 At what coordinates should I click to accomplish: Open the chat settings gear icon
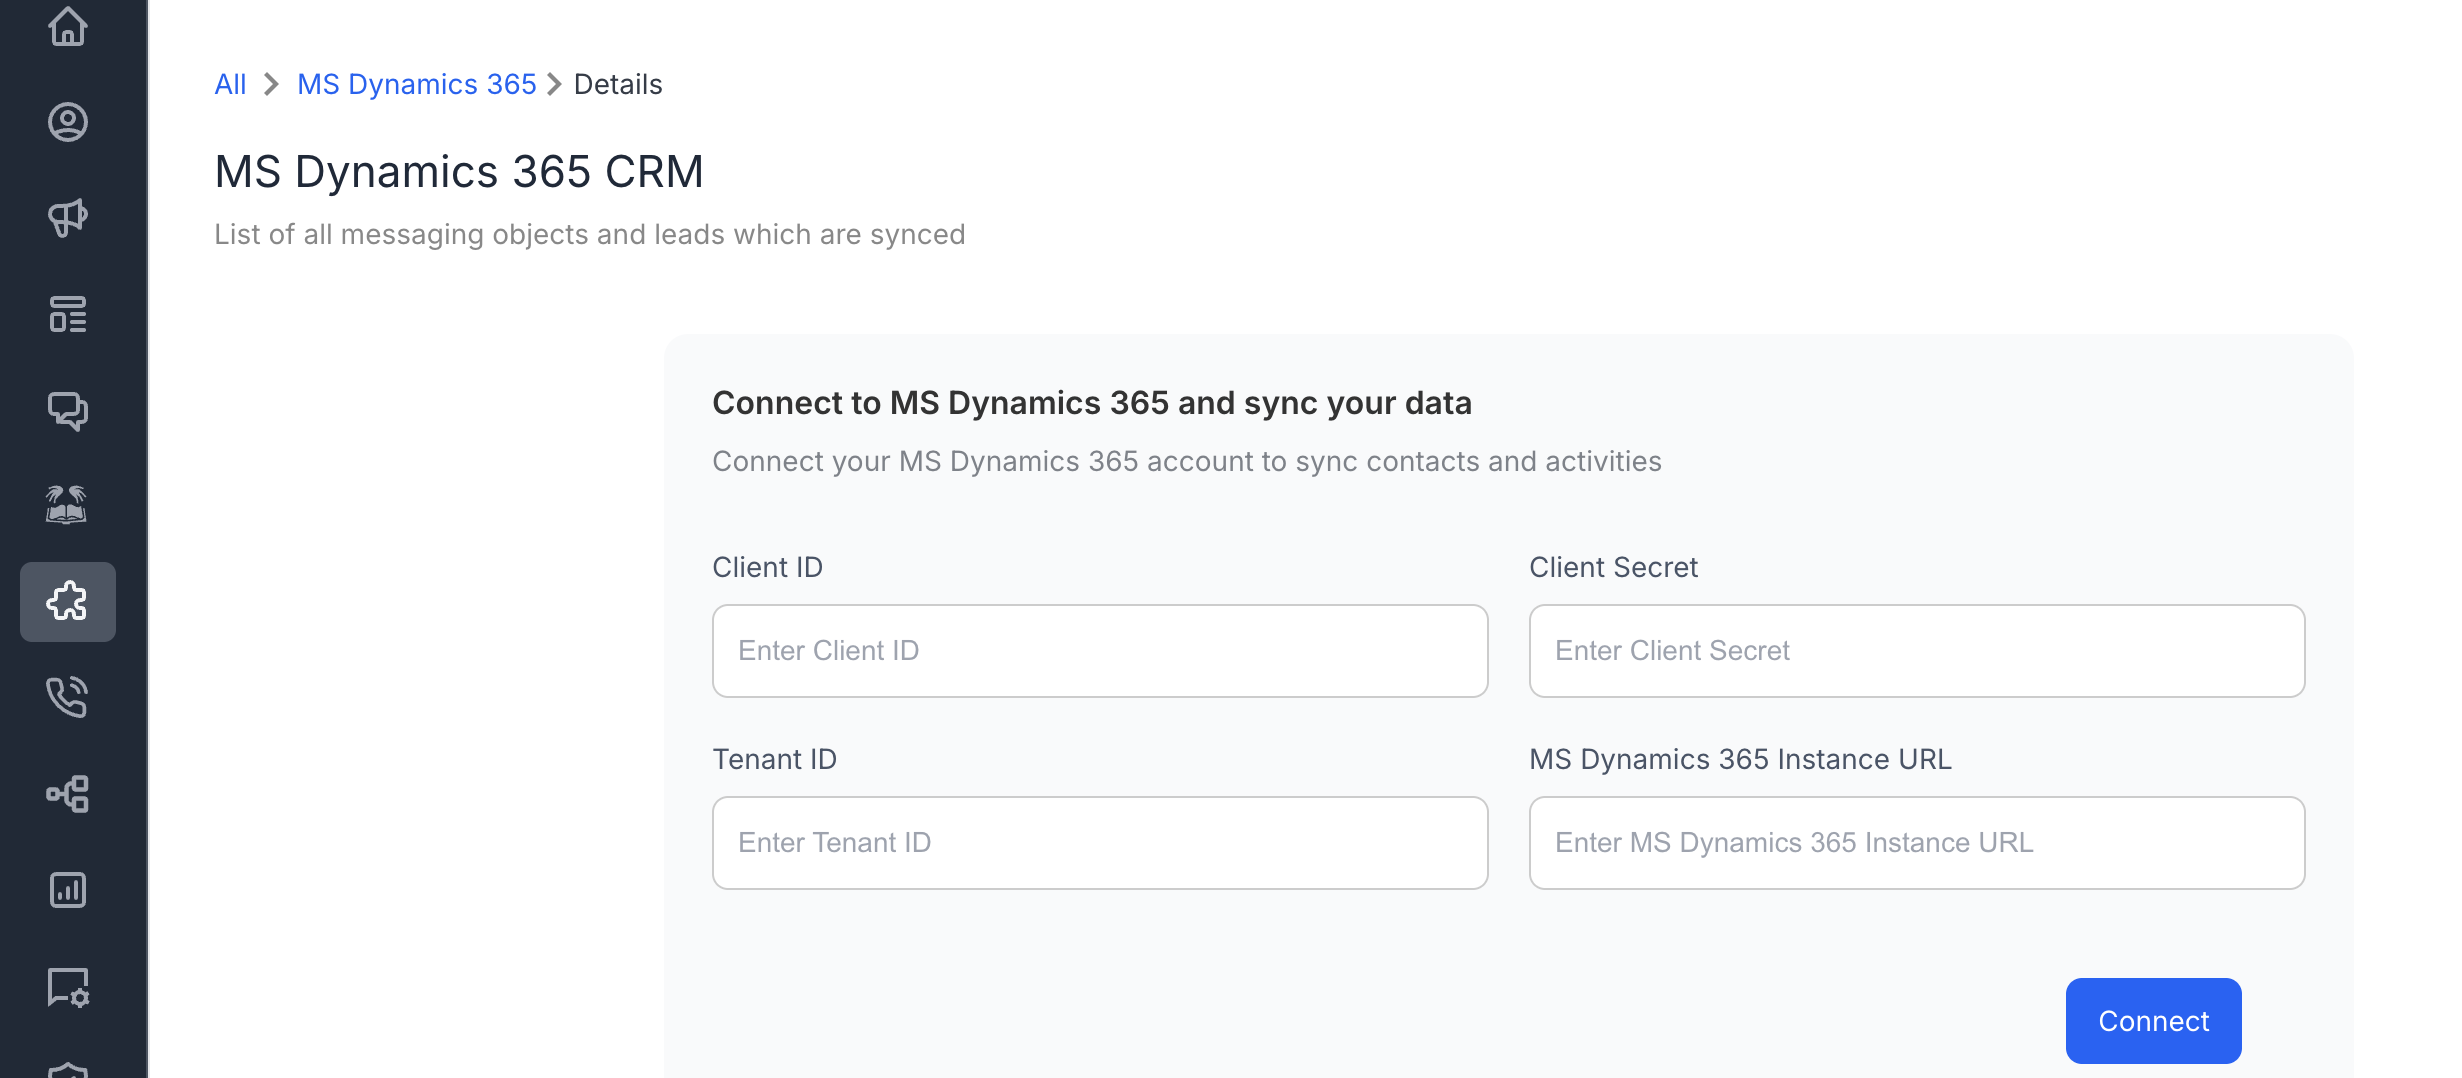point(68,987)
